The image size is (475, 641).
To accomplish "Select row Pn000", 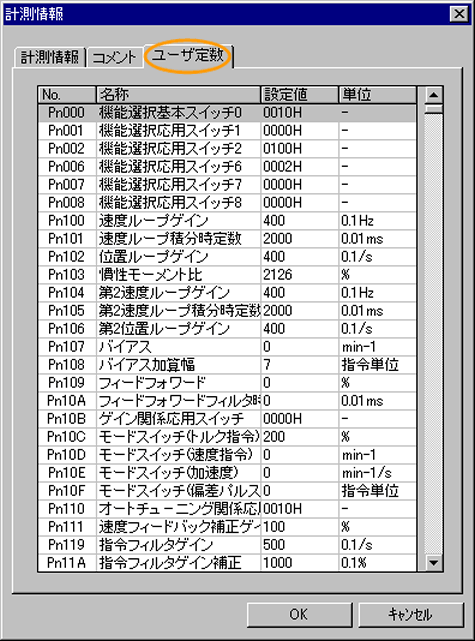I will coord(227,112).
